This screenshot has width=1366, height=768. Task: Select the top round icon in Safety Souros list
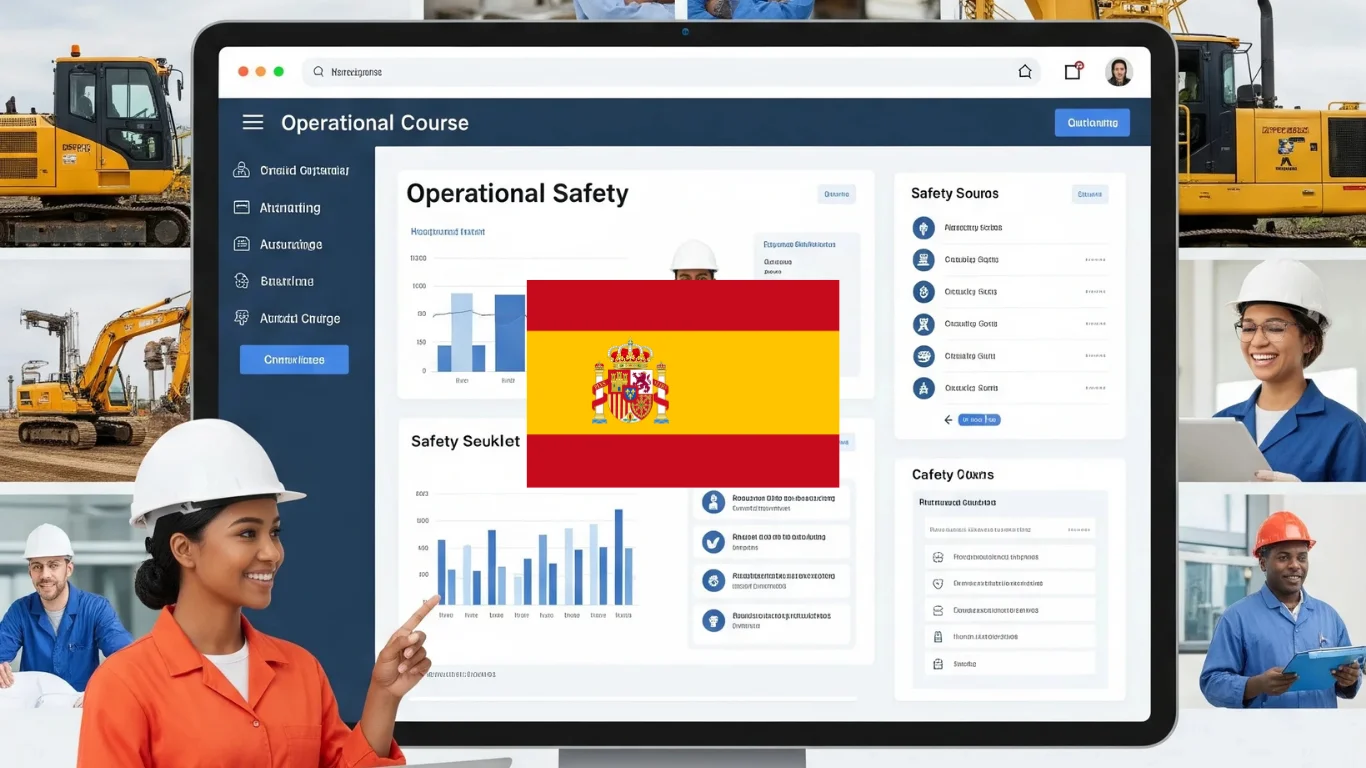[x=924, y=228]
